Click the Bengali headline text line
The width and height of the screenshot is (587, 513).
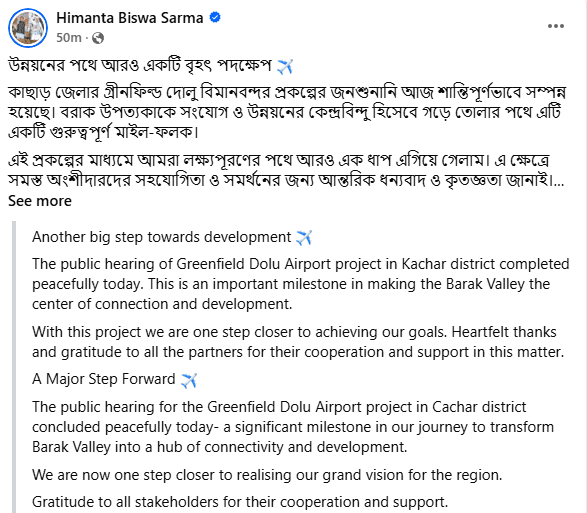(150, 66)
